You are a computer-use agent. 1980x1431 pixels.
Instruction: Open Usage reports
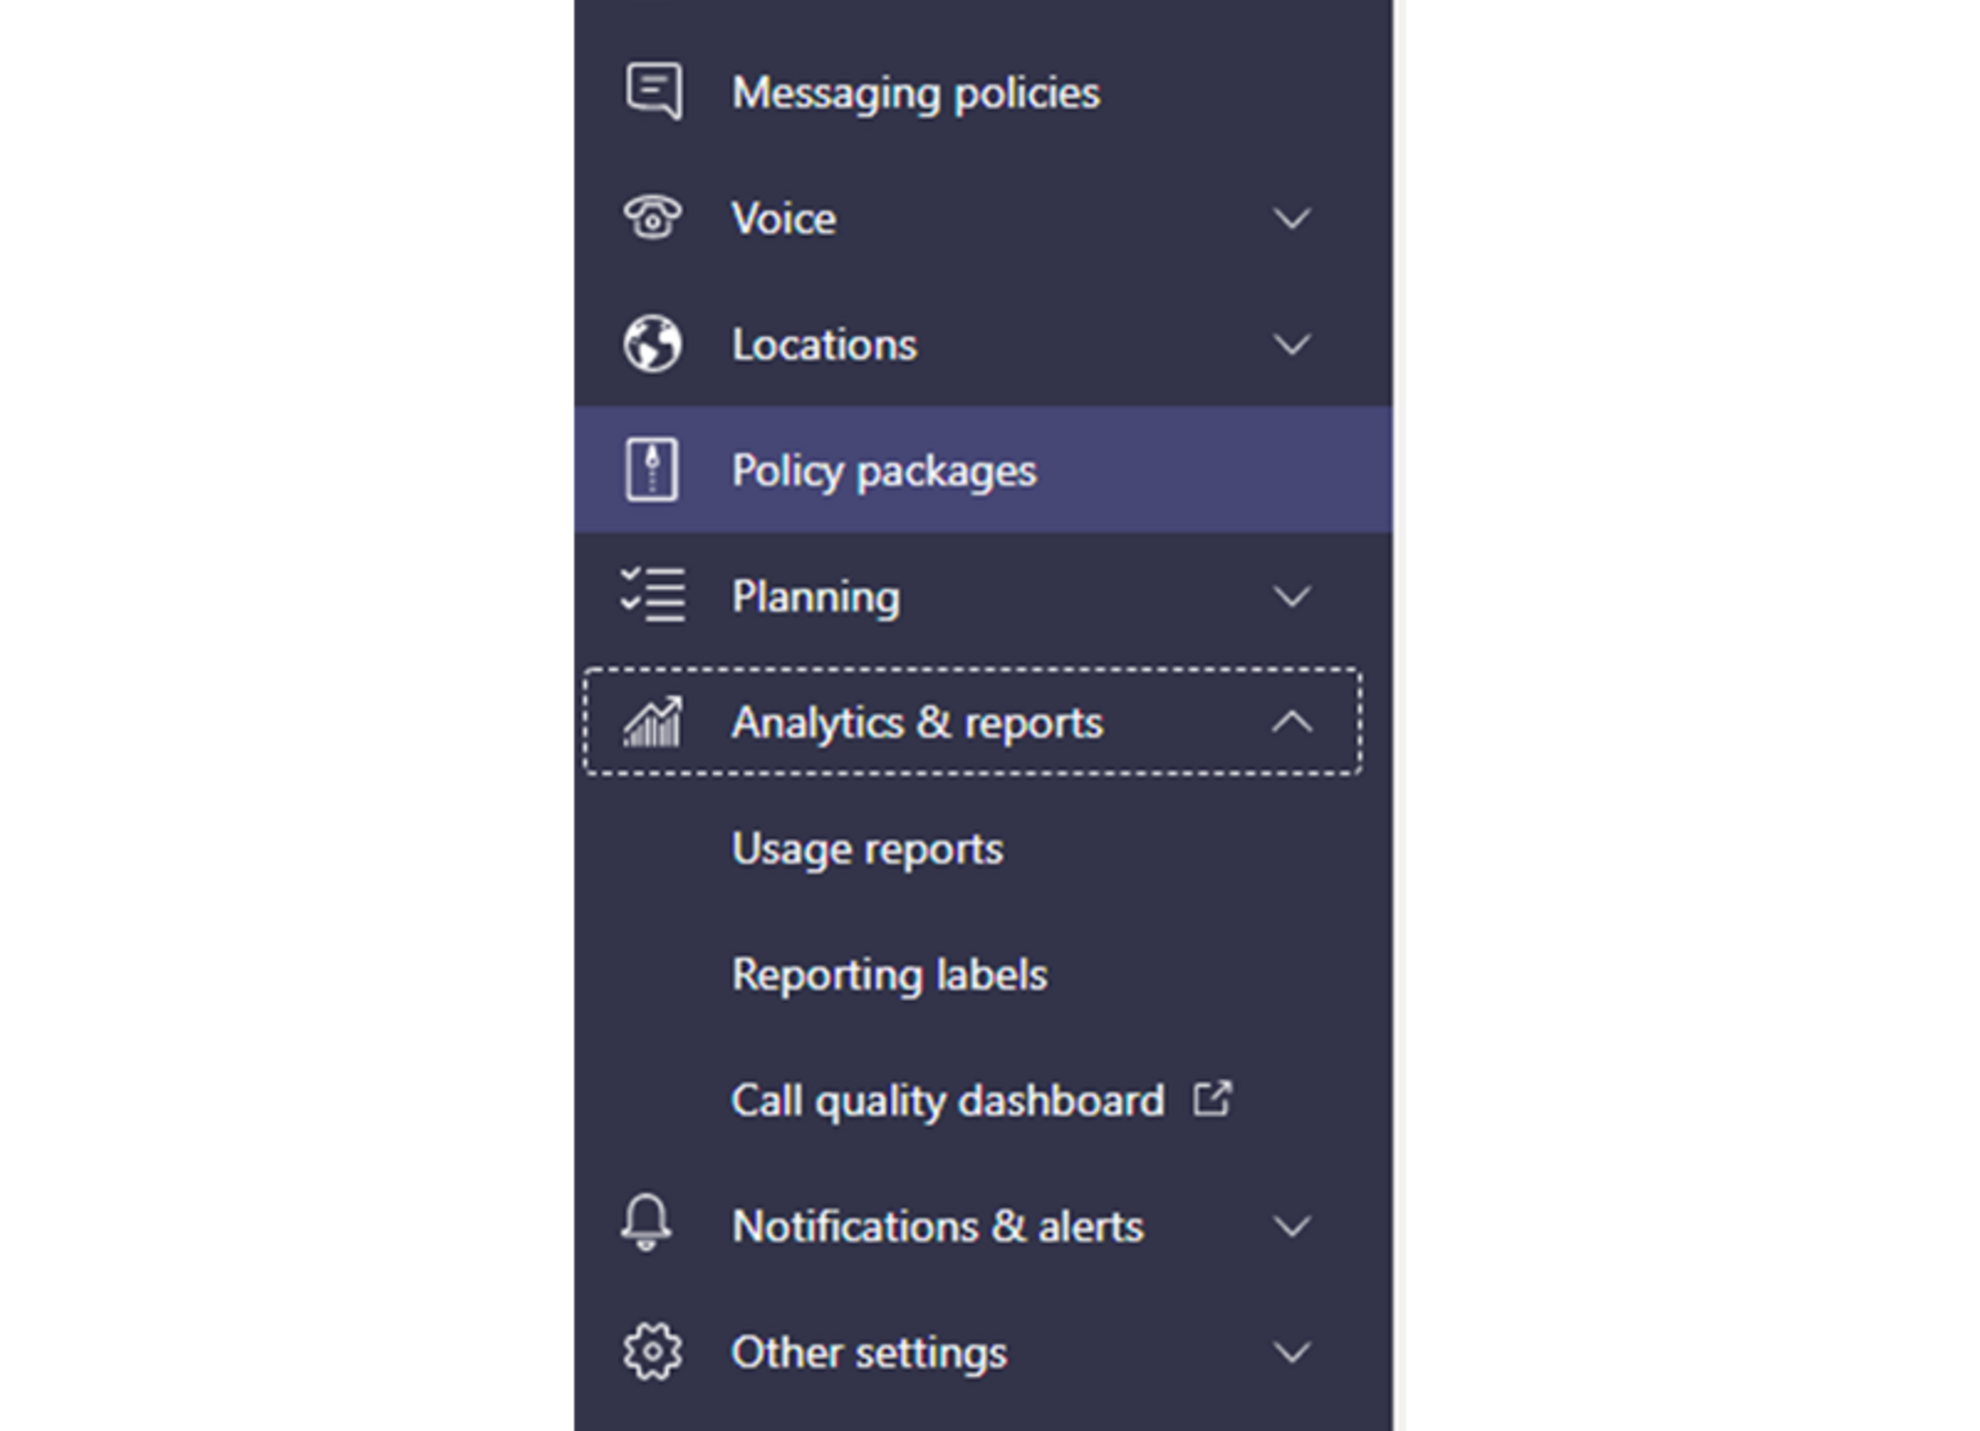click(867, 849)
